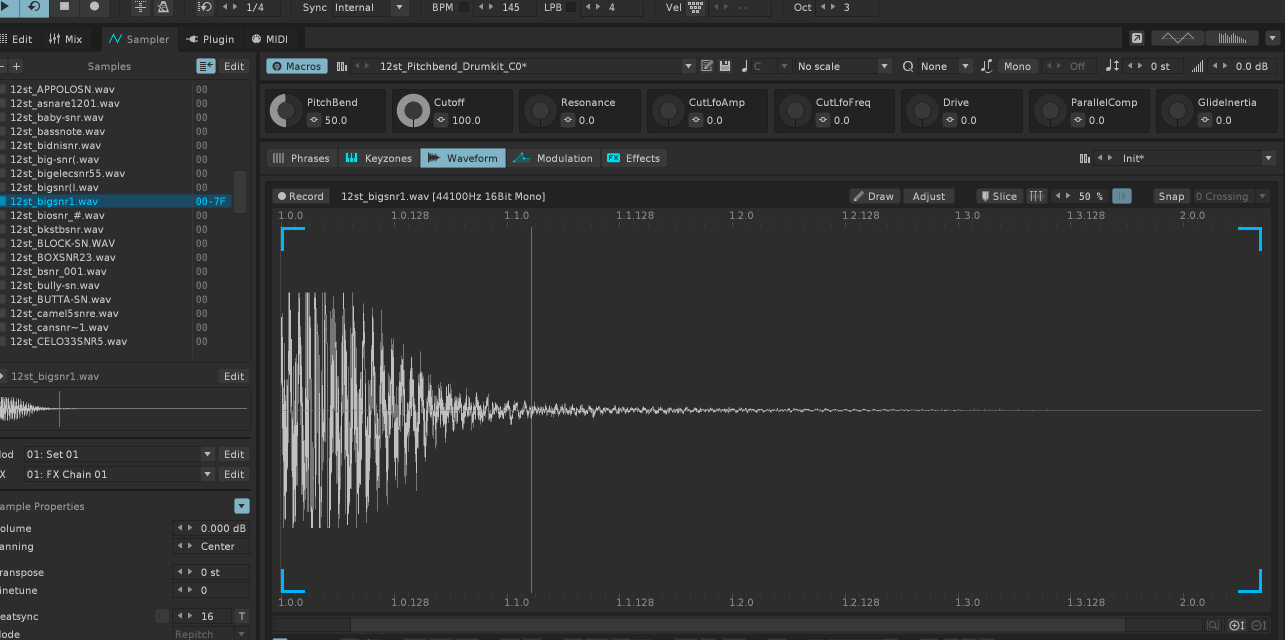Open the Plugin tab
This screenshot has width=1285, height=640.
point(210,39)
